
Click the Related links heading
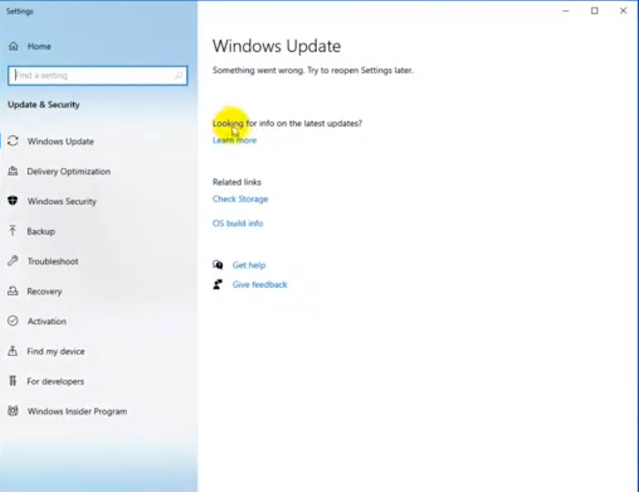pyautogui.click(x=237, y=182)
